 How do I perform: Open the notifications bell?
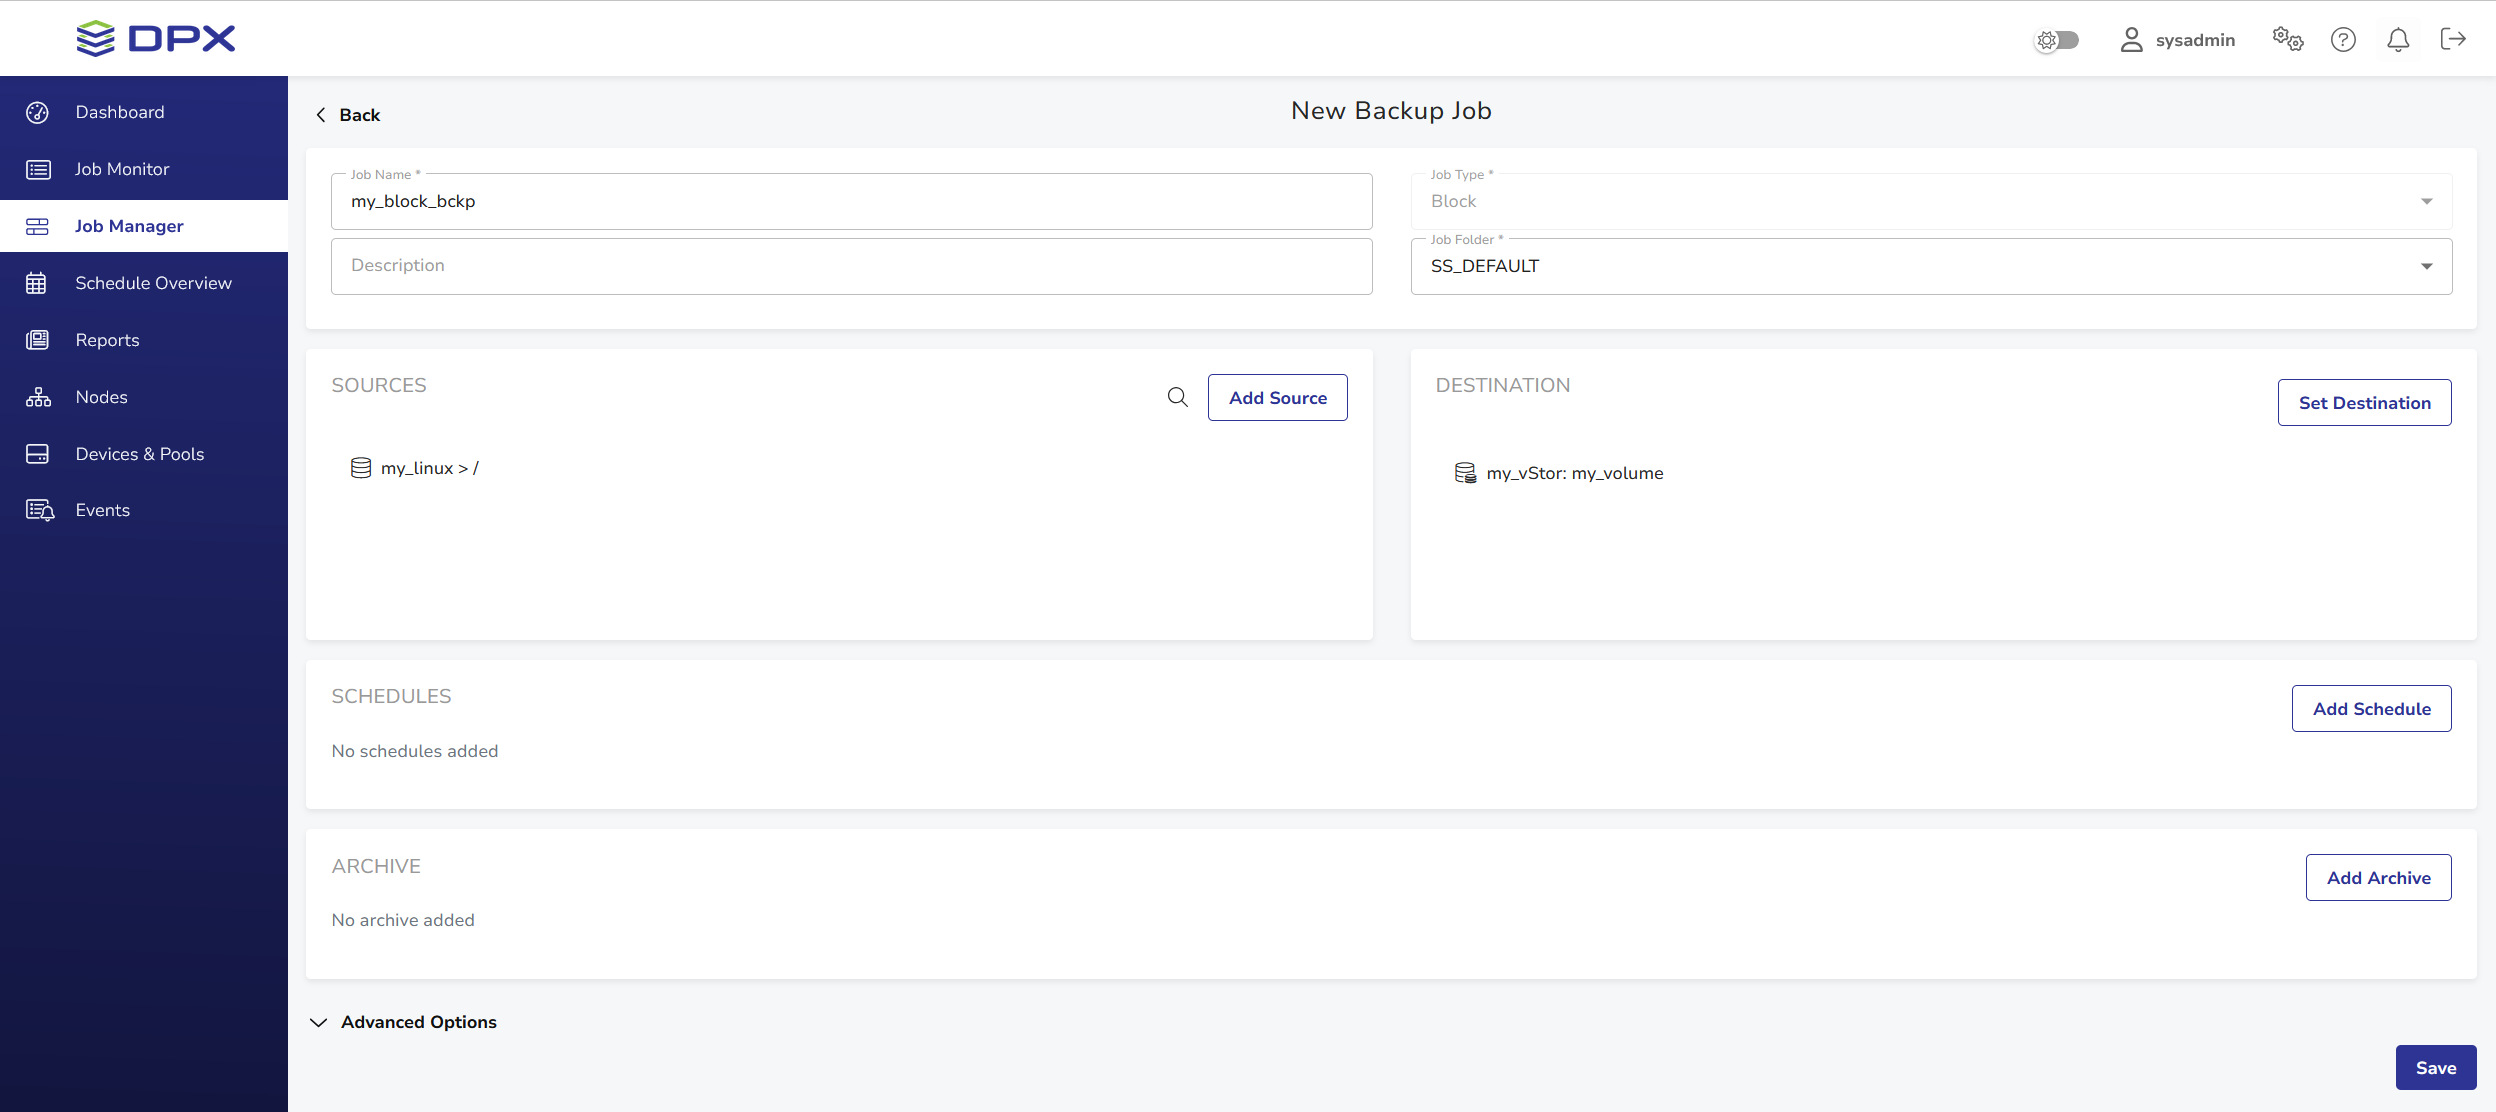2397,40
